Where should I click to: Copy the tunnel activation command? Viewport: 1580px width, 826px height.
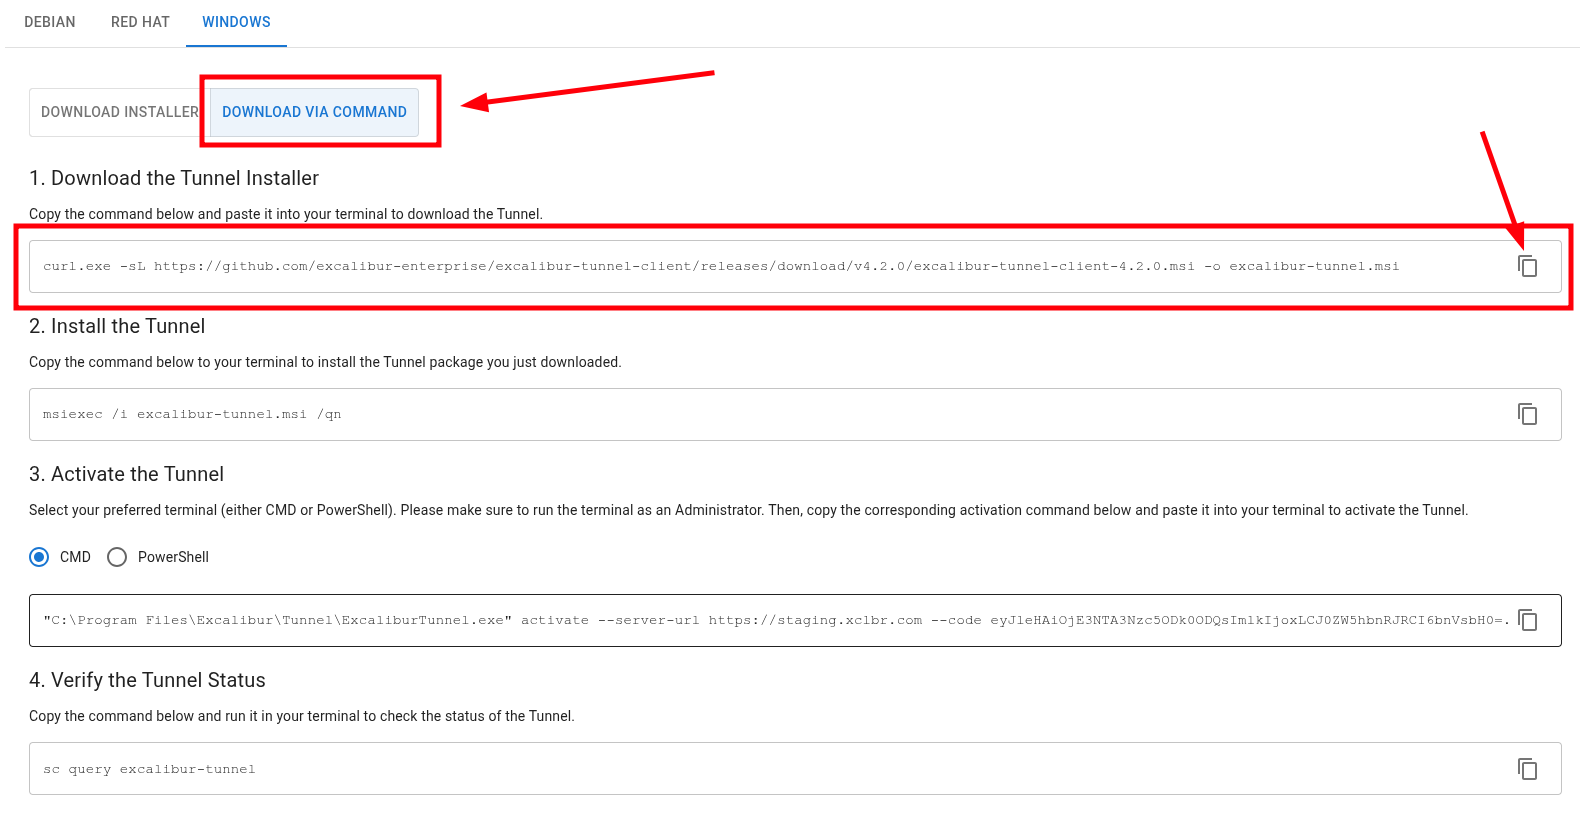coord(1527,620)
